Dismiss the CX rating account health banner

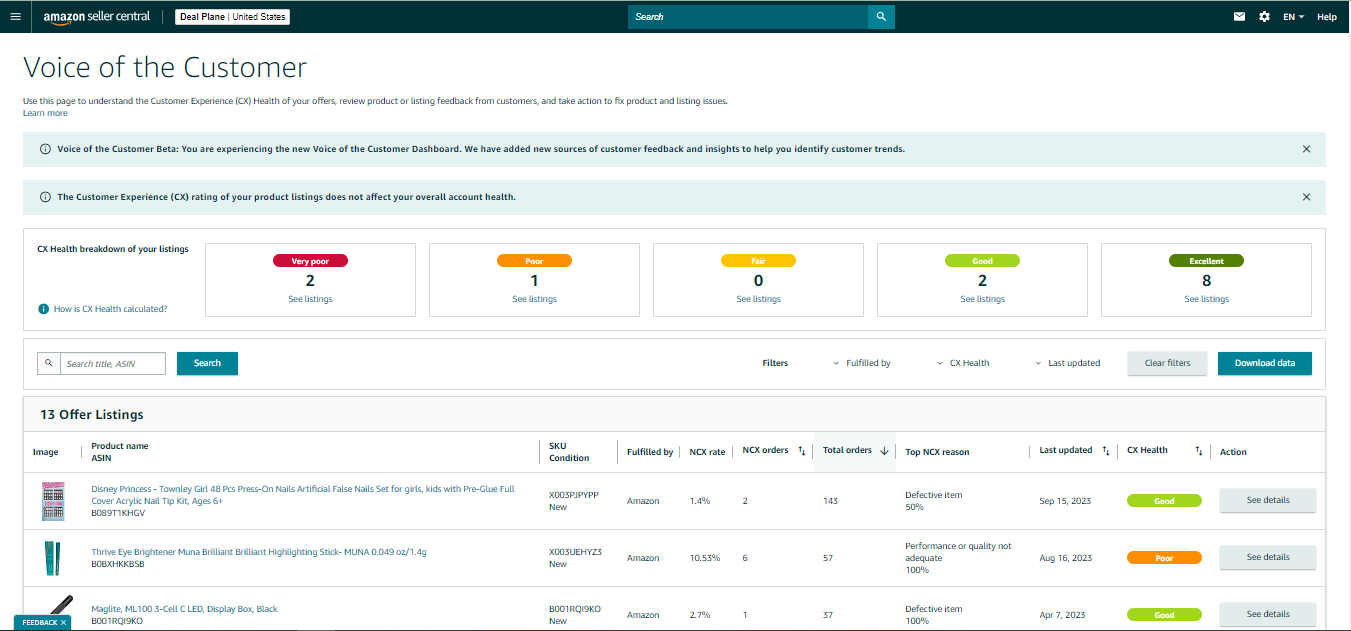point(1306,197)
